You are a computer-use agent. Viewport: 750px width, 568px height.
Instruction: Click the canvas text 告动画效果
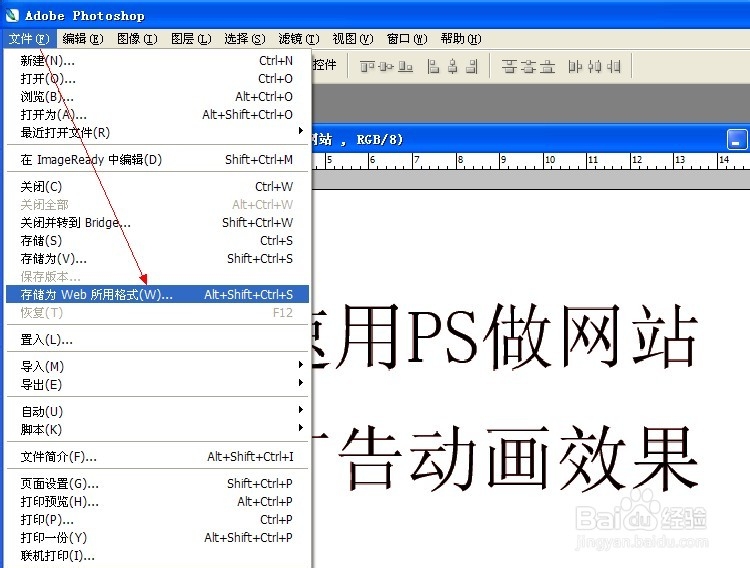pos(518,459)
